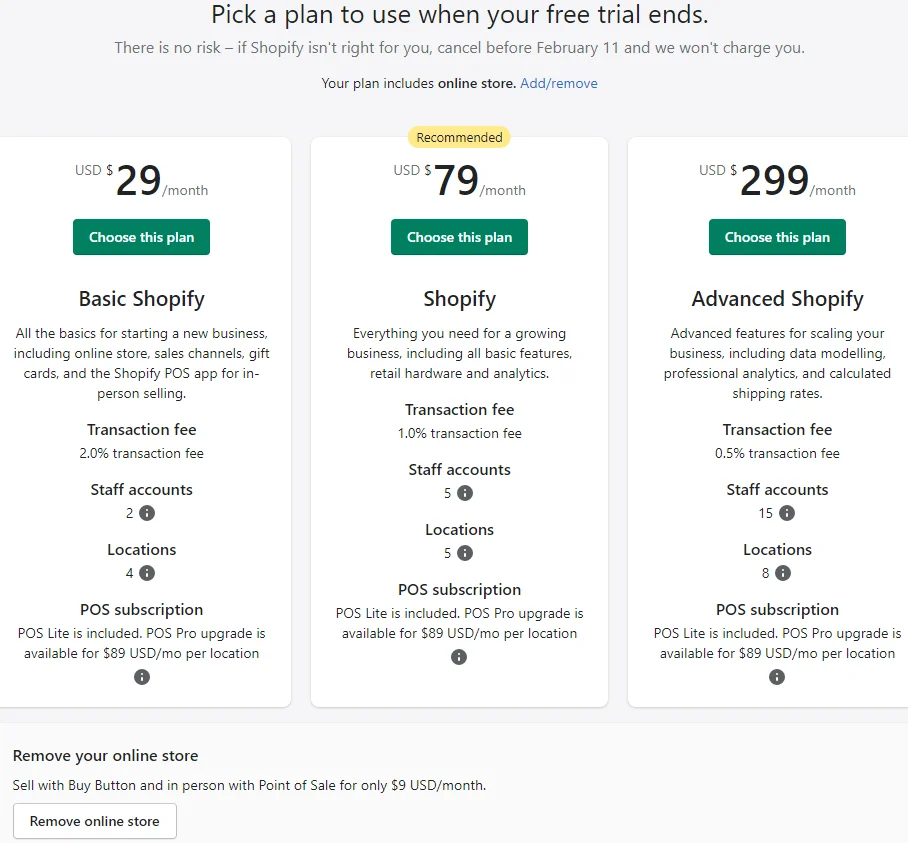The width and height of the screenshot is (908, 843).
Task: Click the Advanced Shopify plan heading
Action: pos(777,299)
